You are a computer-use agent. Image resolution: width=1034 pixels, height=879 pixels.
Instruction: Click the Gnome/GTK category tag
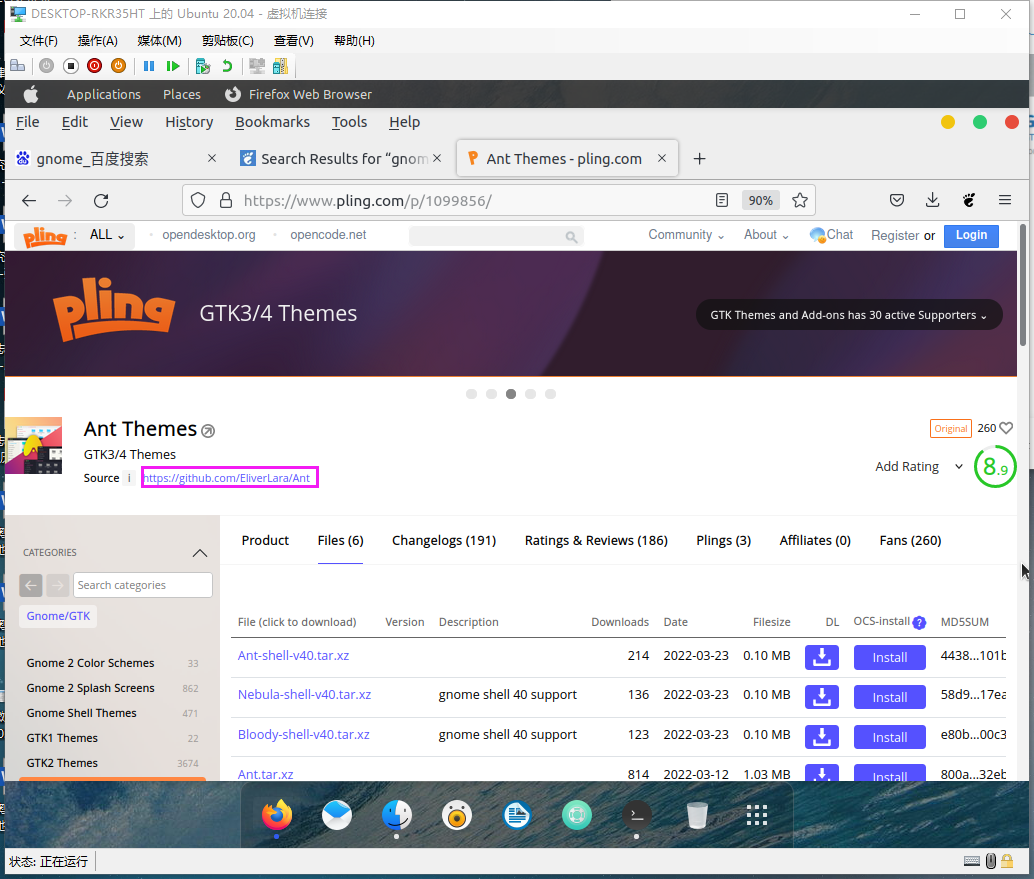click(x=58, y=616)
